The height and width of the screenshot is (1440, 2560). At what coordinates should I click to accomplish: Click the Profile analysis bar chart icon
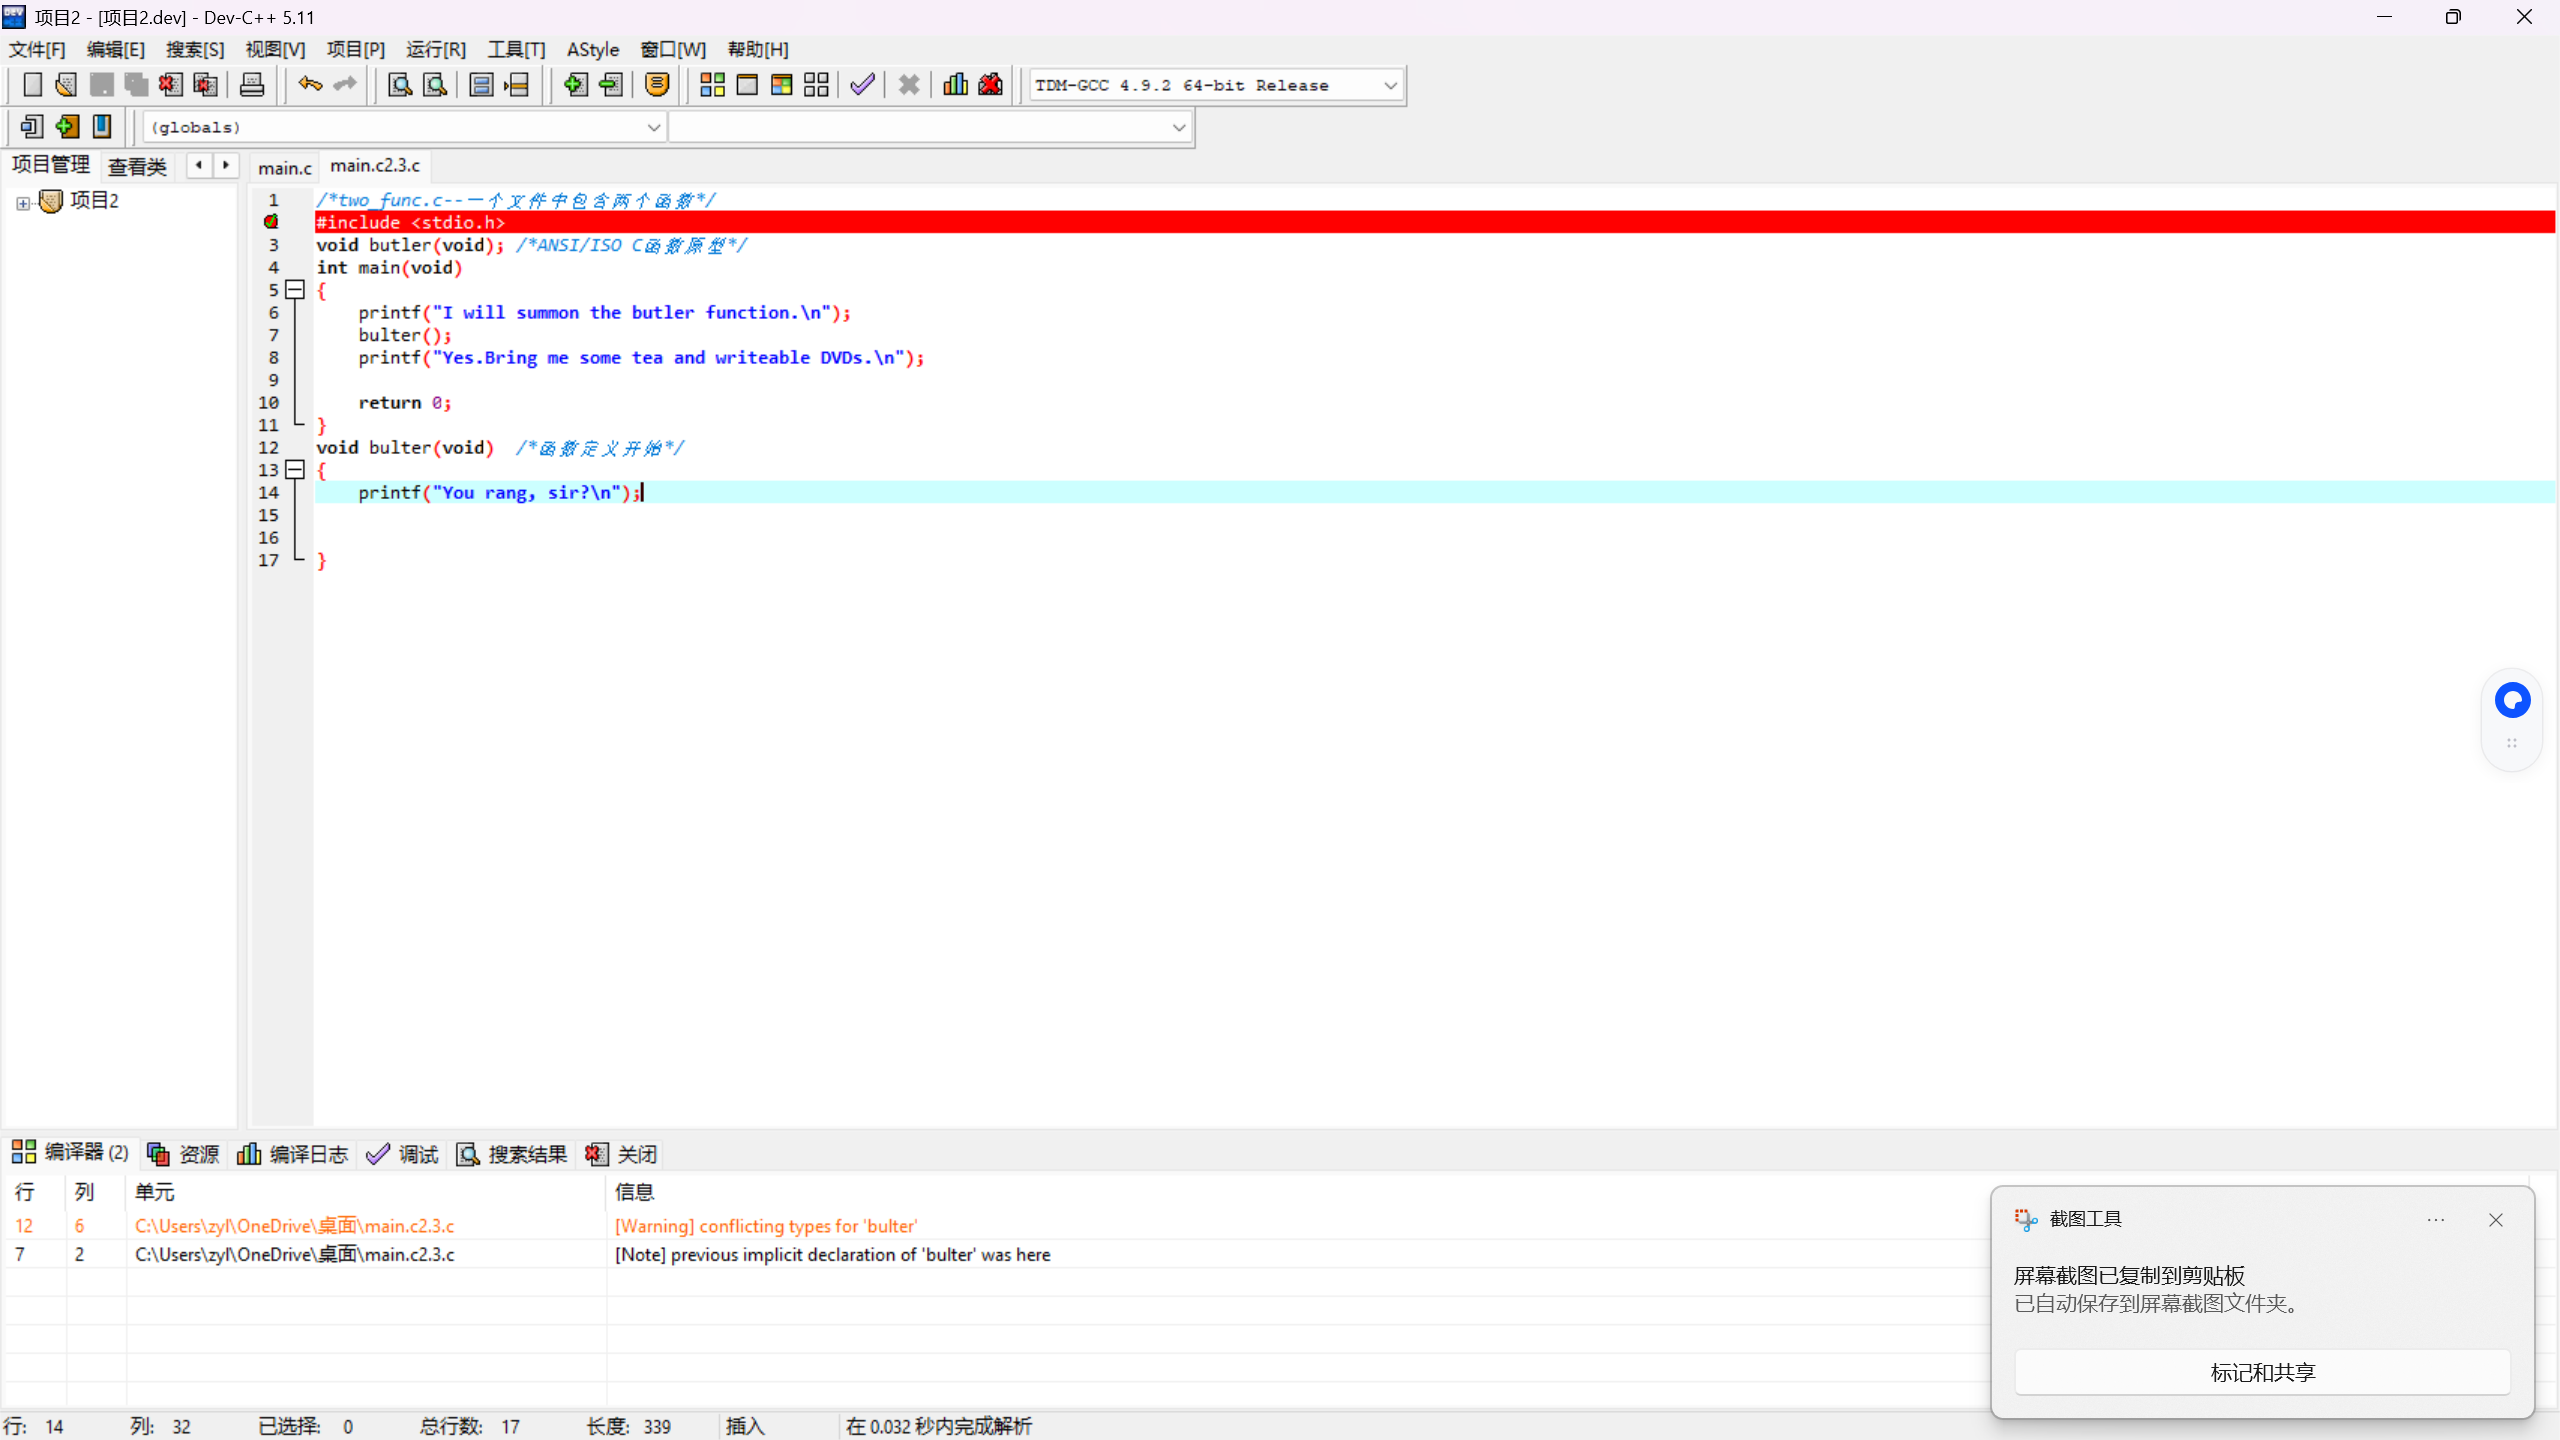click(955, 85)
